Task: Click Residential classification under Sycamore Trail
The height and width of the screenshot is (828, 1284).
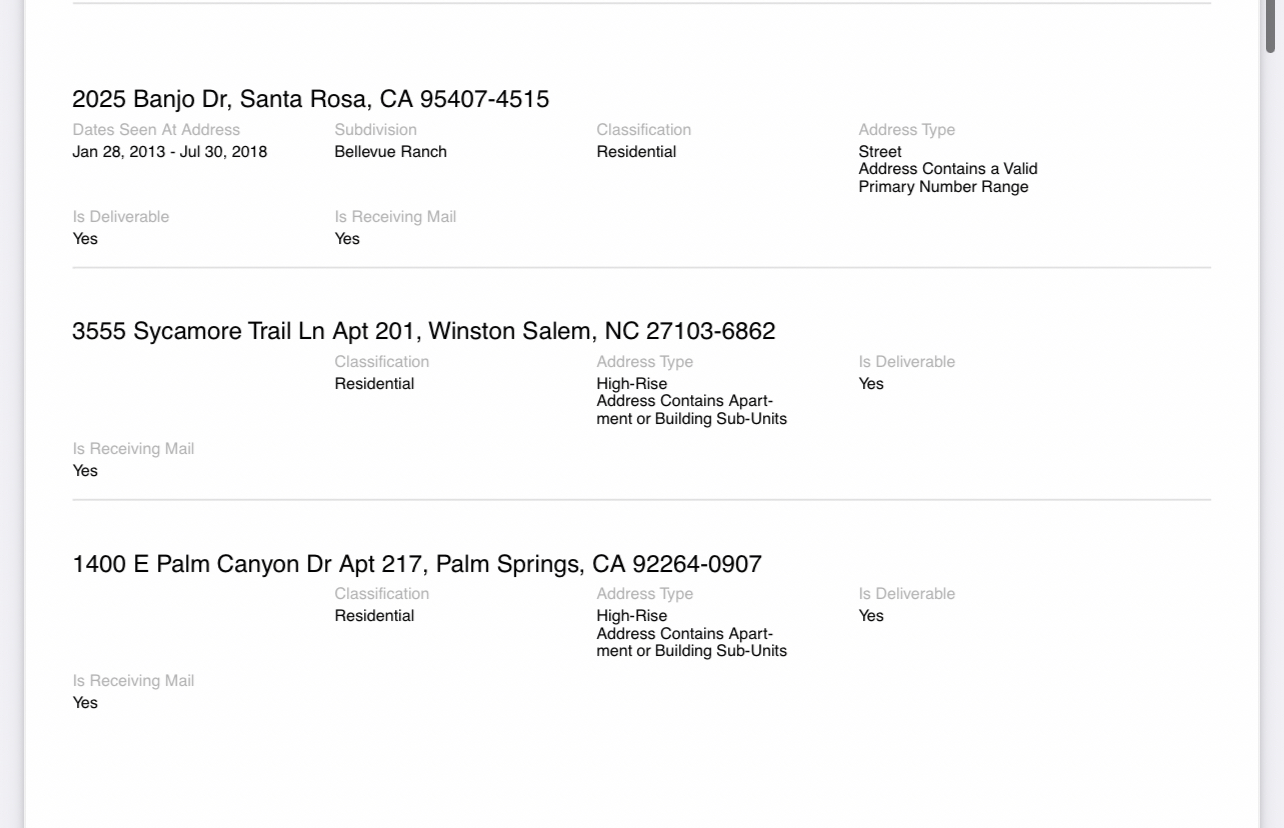Action: [374, 384]
